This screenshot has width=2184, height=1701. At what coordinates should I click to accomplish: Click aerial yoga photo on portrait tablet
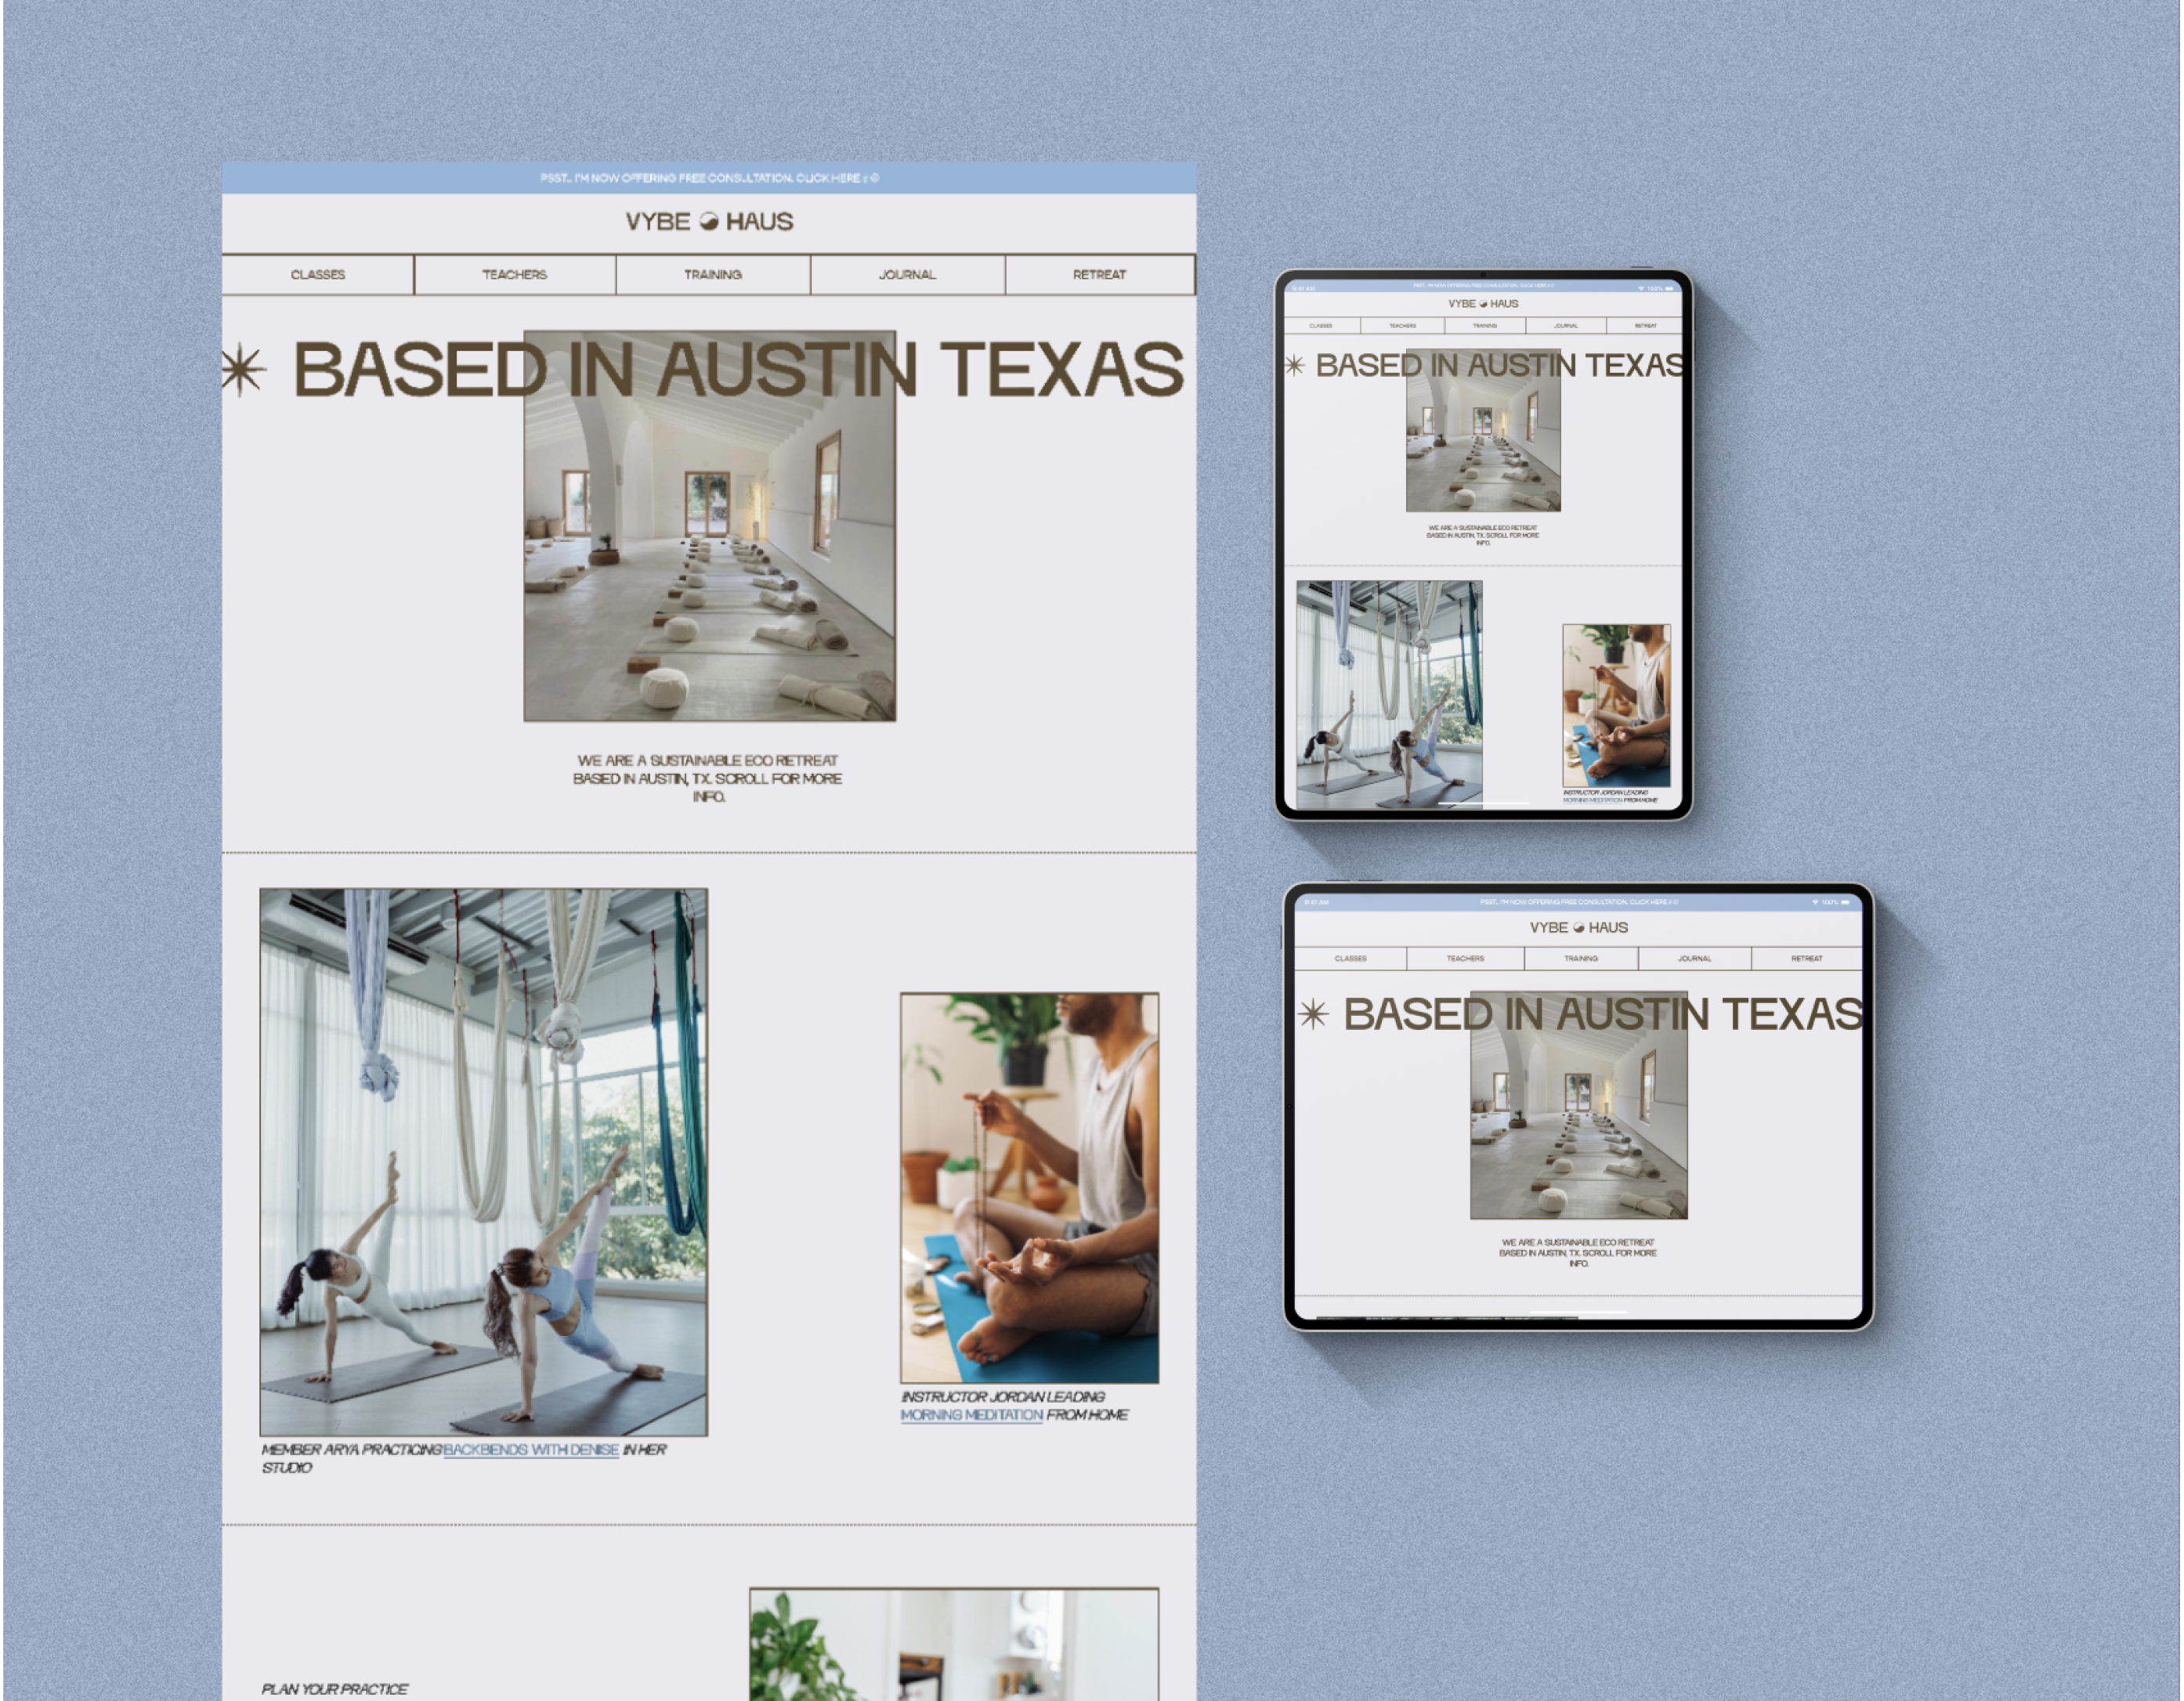1389,693
